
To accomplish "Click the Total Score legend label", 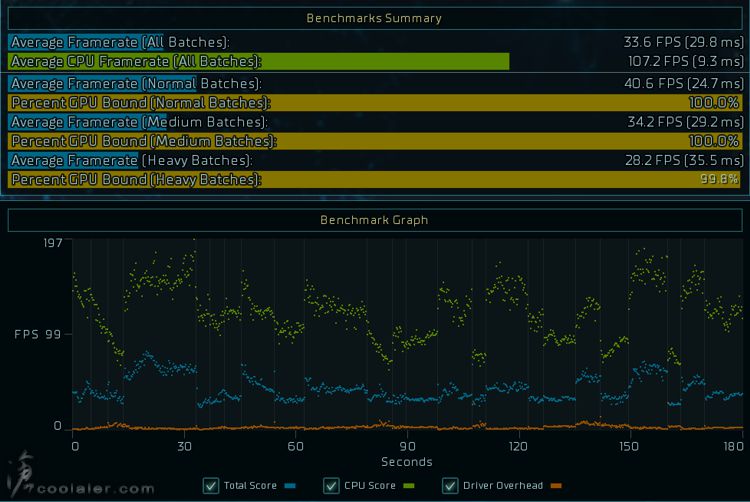I will click(x=250, y=486).
